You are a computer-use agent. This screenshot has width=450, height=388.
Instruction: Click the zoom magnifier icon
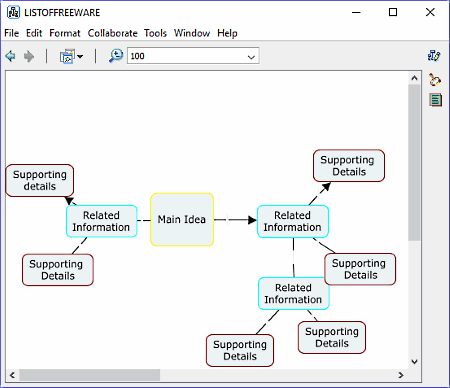pos(116,56)
